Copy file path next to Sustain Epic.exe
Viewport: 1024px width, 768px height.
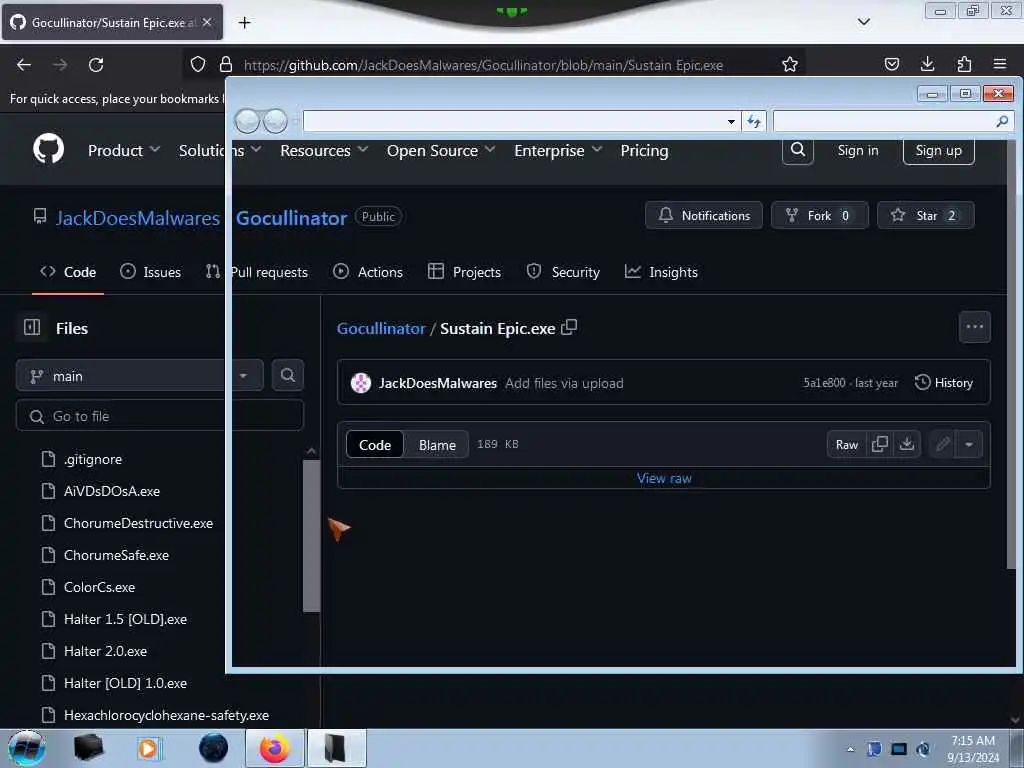pos(569,327)
